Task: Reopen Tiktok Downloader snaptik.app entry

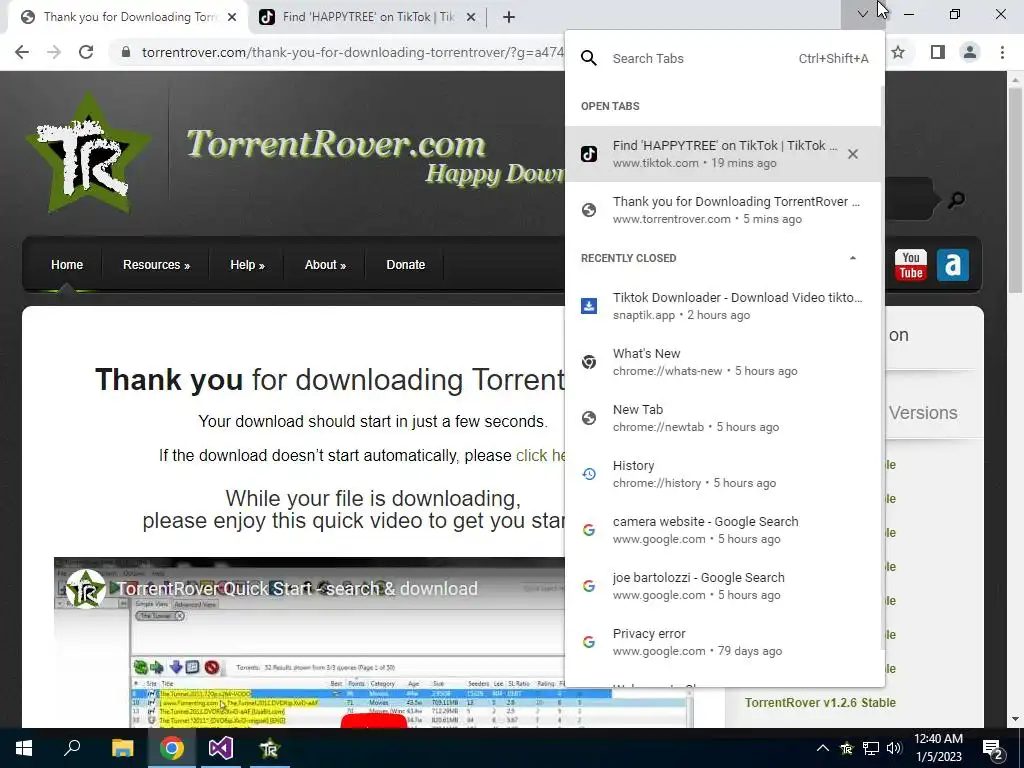Action: [x=724, y=306]
